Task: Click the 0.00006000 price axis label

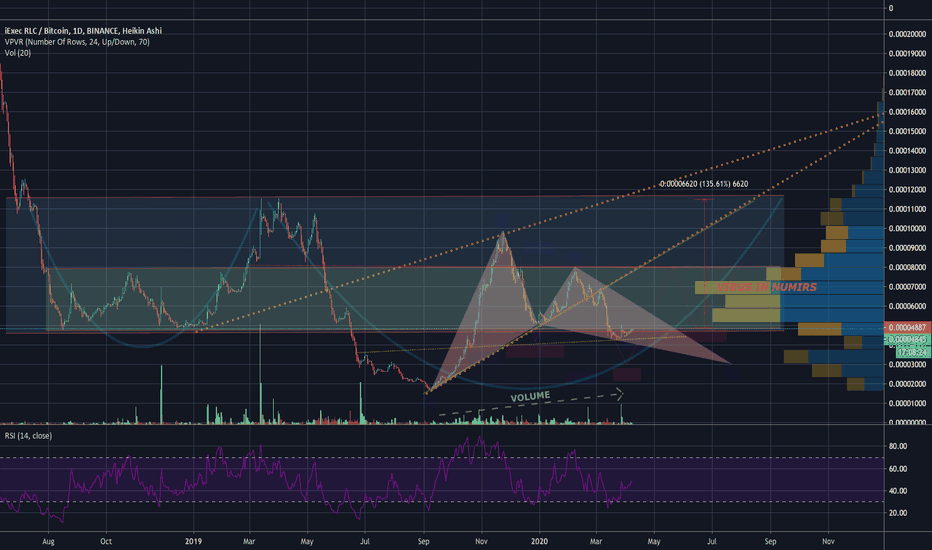Action: coord(907,306)
